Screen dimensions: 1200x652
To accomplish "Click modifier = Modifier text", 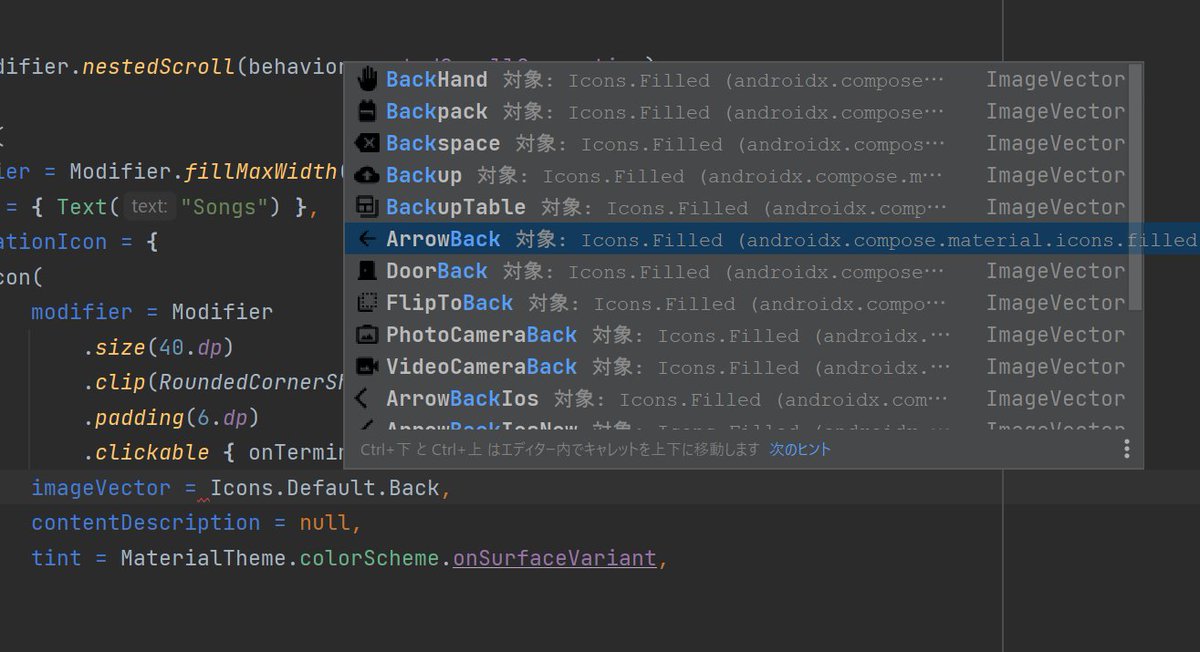I will click(x=152, y=312).
